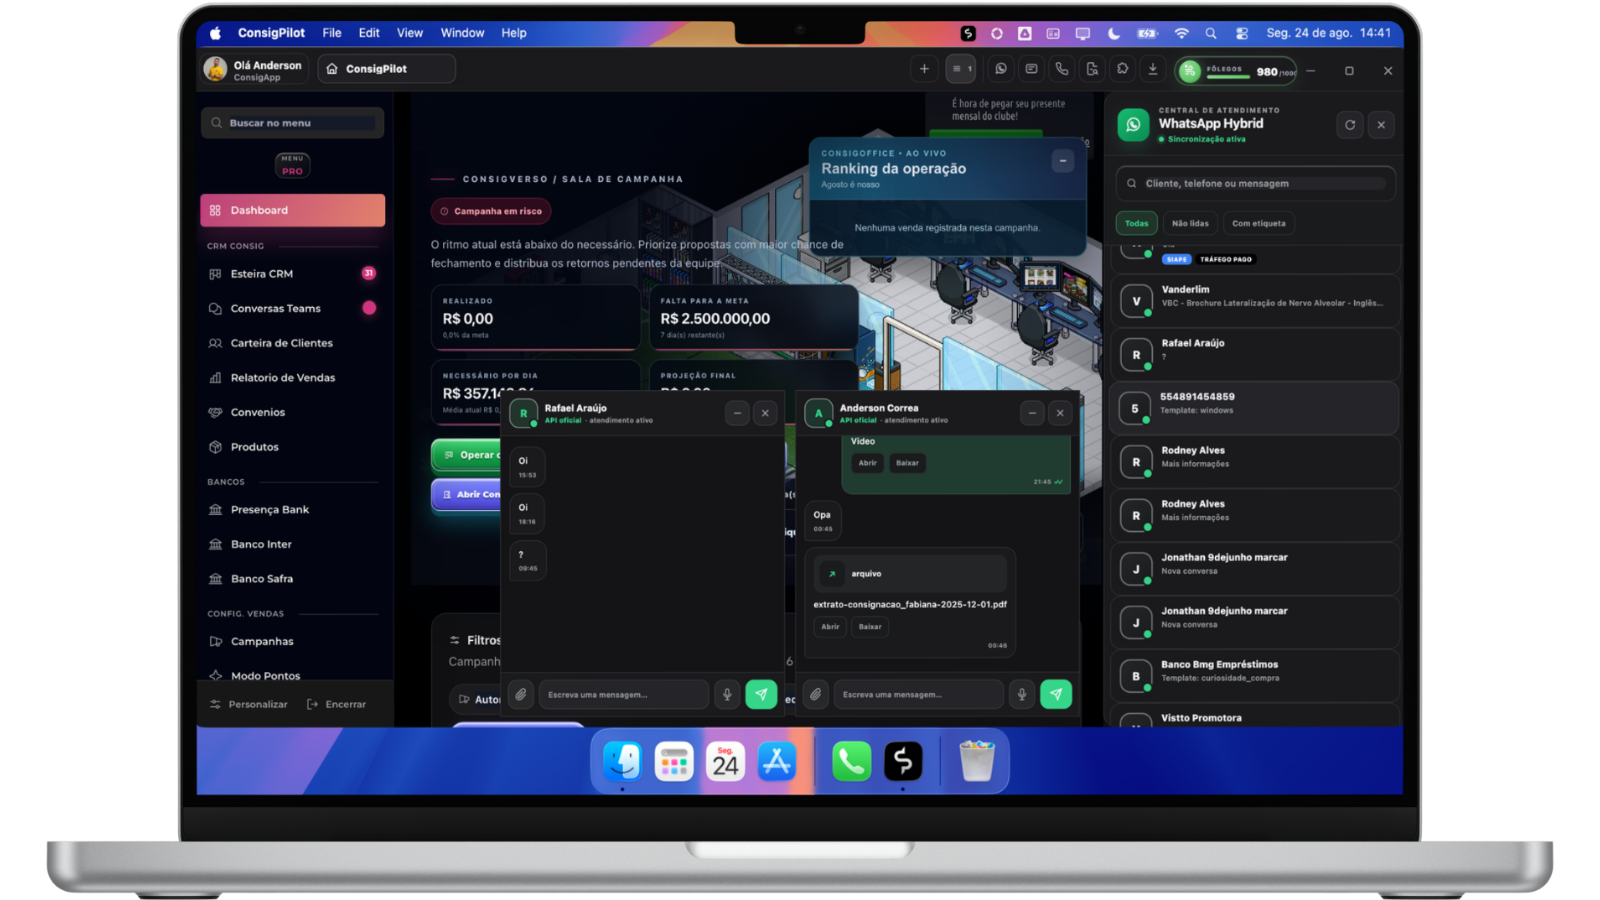Close the Rafael Araújo chat window
Screen dimensions: 1600x900
point(765,413)
